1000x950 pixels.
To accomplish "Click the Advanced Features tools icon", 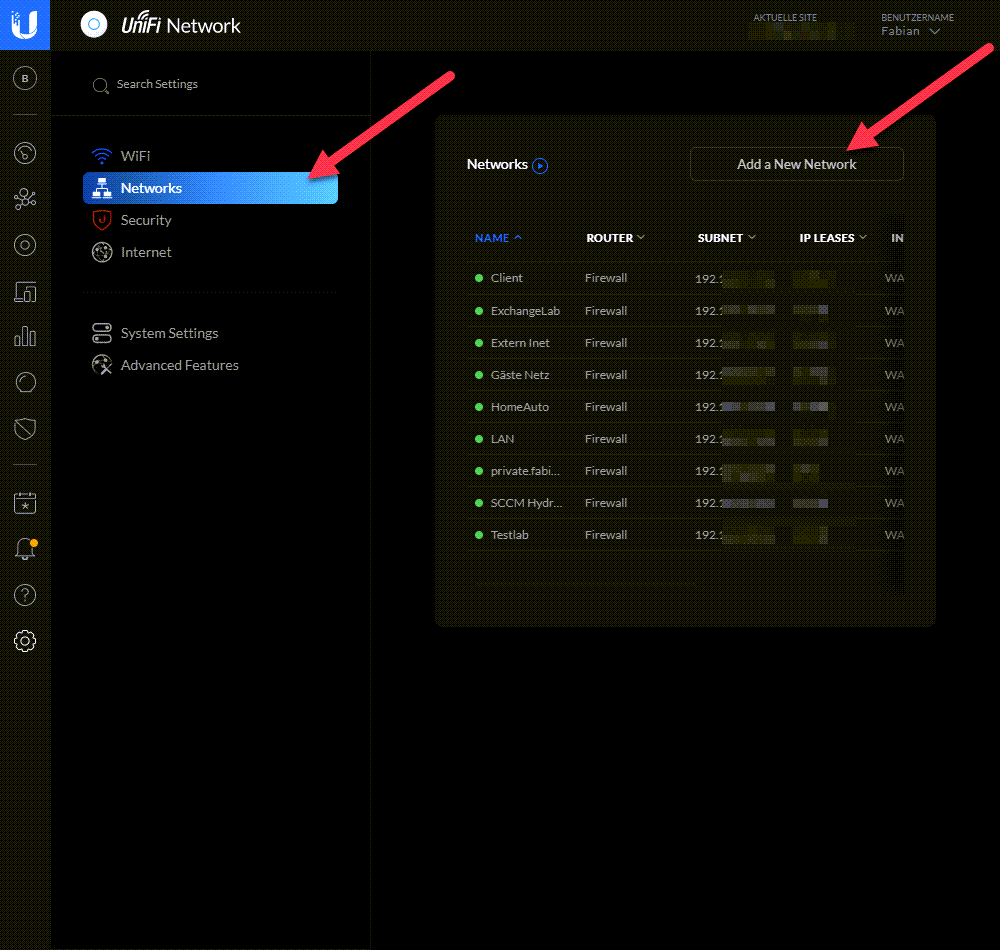I will (x=101, y=365).
